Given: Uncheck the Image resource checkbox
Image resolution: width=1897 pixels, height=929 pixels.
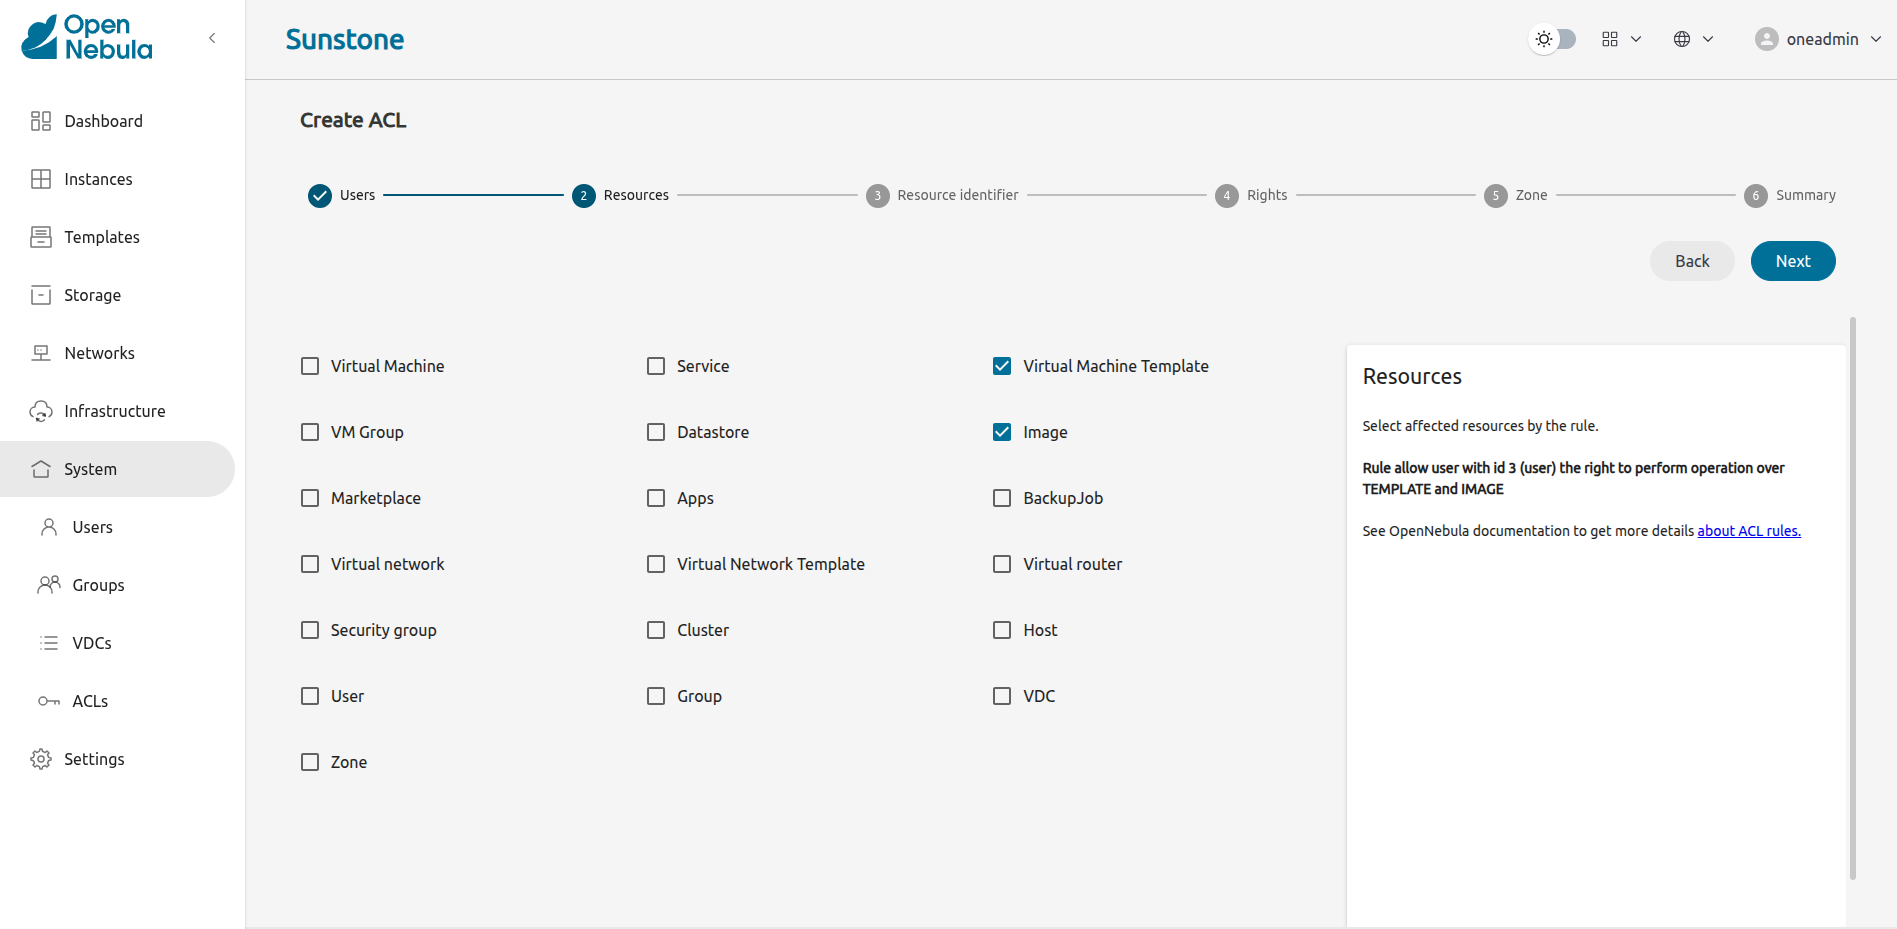Looking at the screenshot, I should point(1001,431).
